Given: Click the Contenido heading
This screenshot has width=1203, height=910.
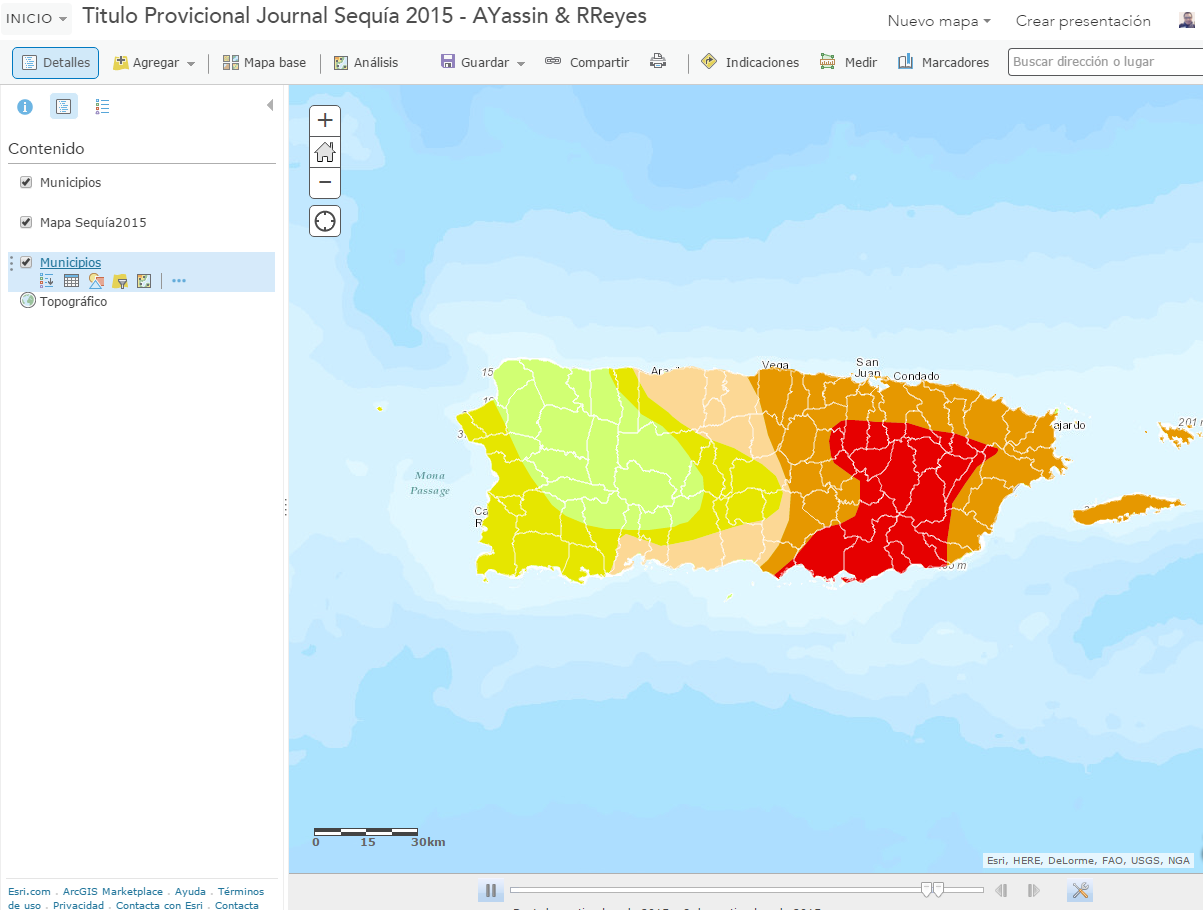Looking at the screenshot, I should [46, 148].
